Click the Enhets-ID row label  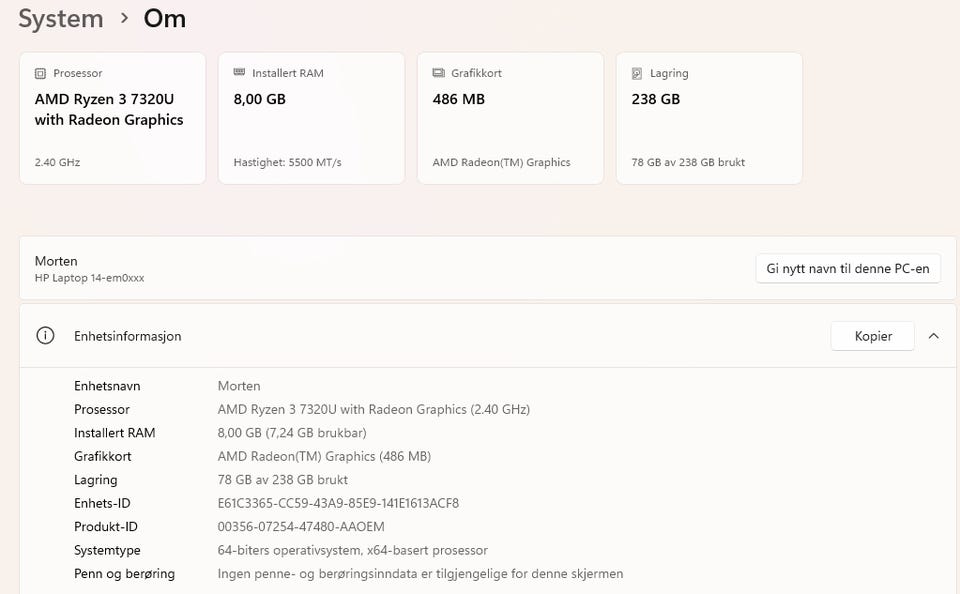tap(102, 503)
